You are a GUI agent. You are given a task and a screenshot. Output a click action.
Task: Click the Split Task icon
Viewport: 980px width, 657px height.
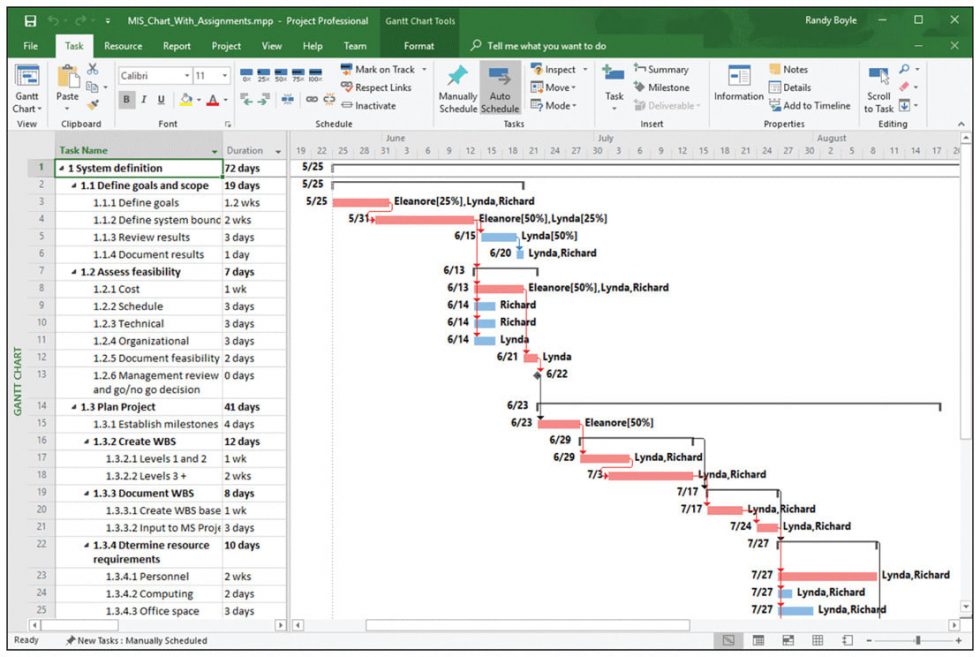point(288,99)
